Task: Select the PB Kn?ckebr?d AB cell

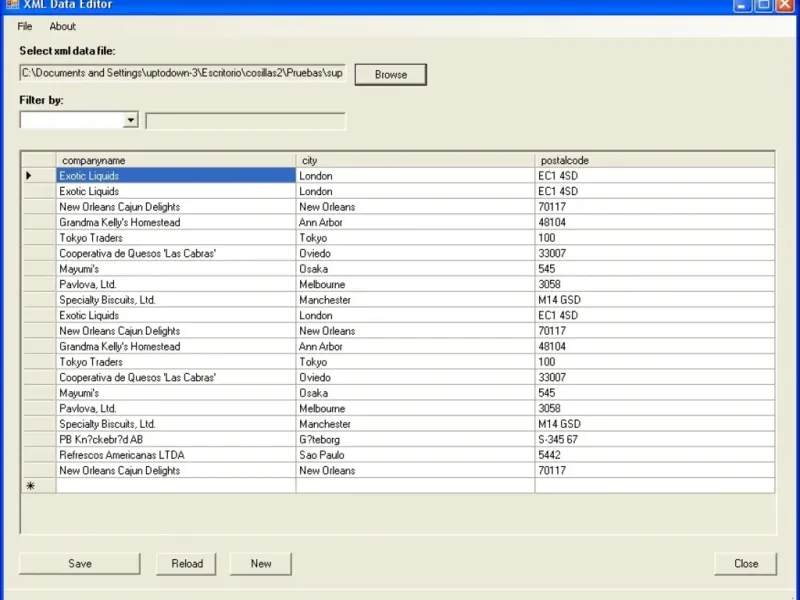Action: 176,439
